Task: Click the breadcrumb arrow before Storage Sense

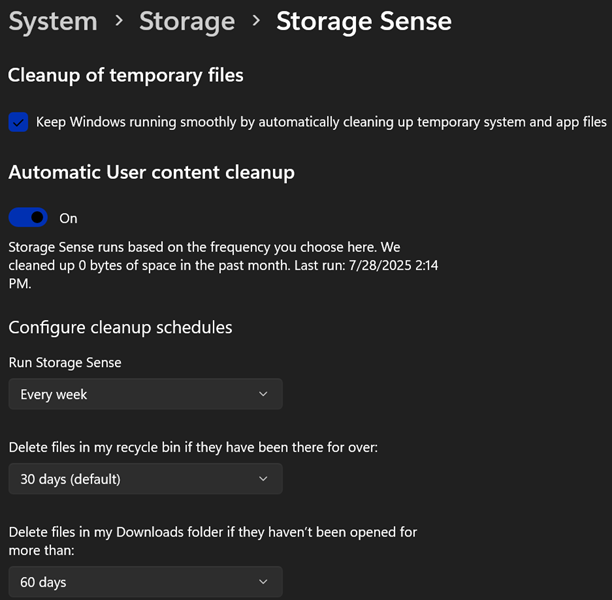Action: [x=255, y=21]
